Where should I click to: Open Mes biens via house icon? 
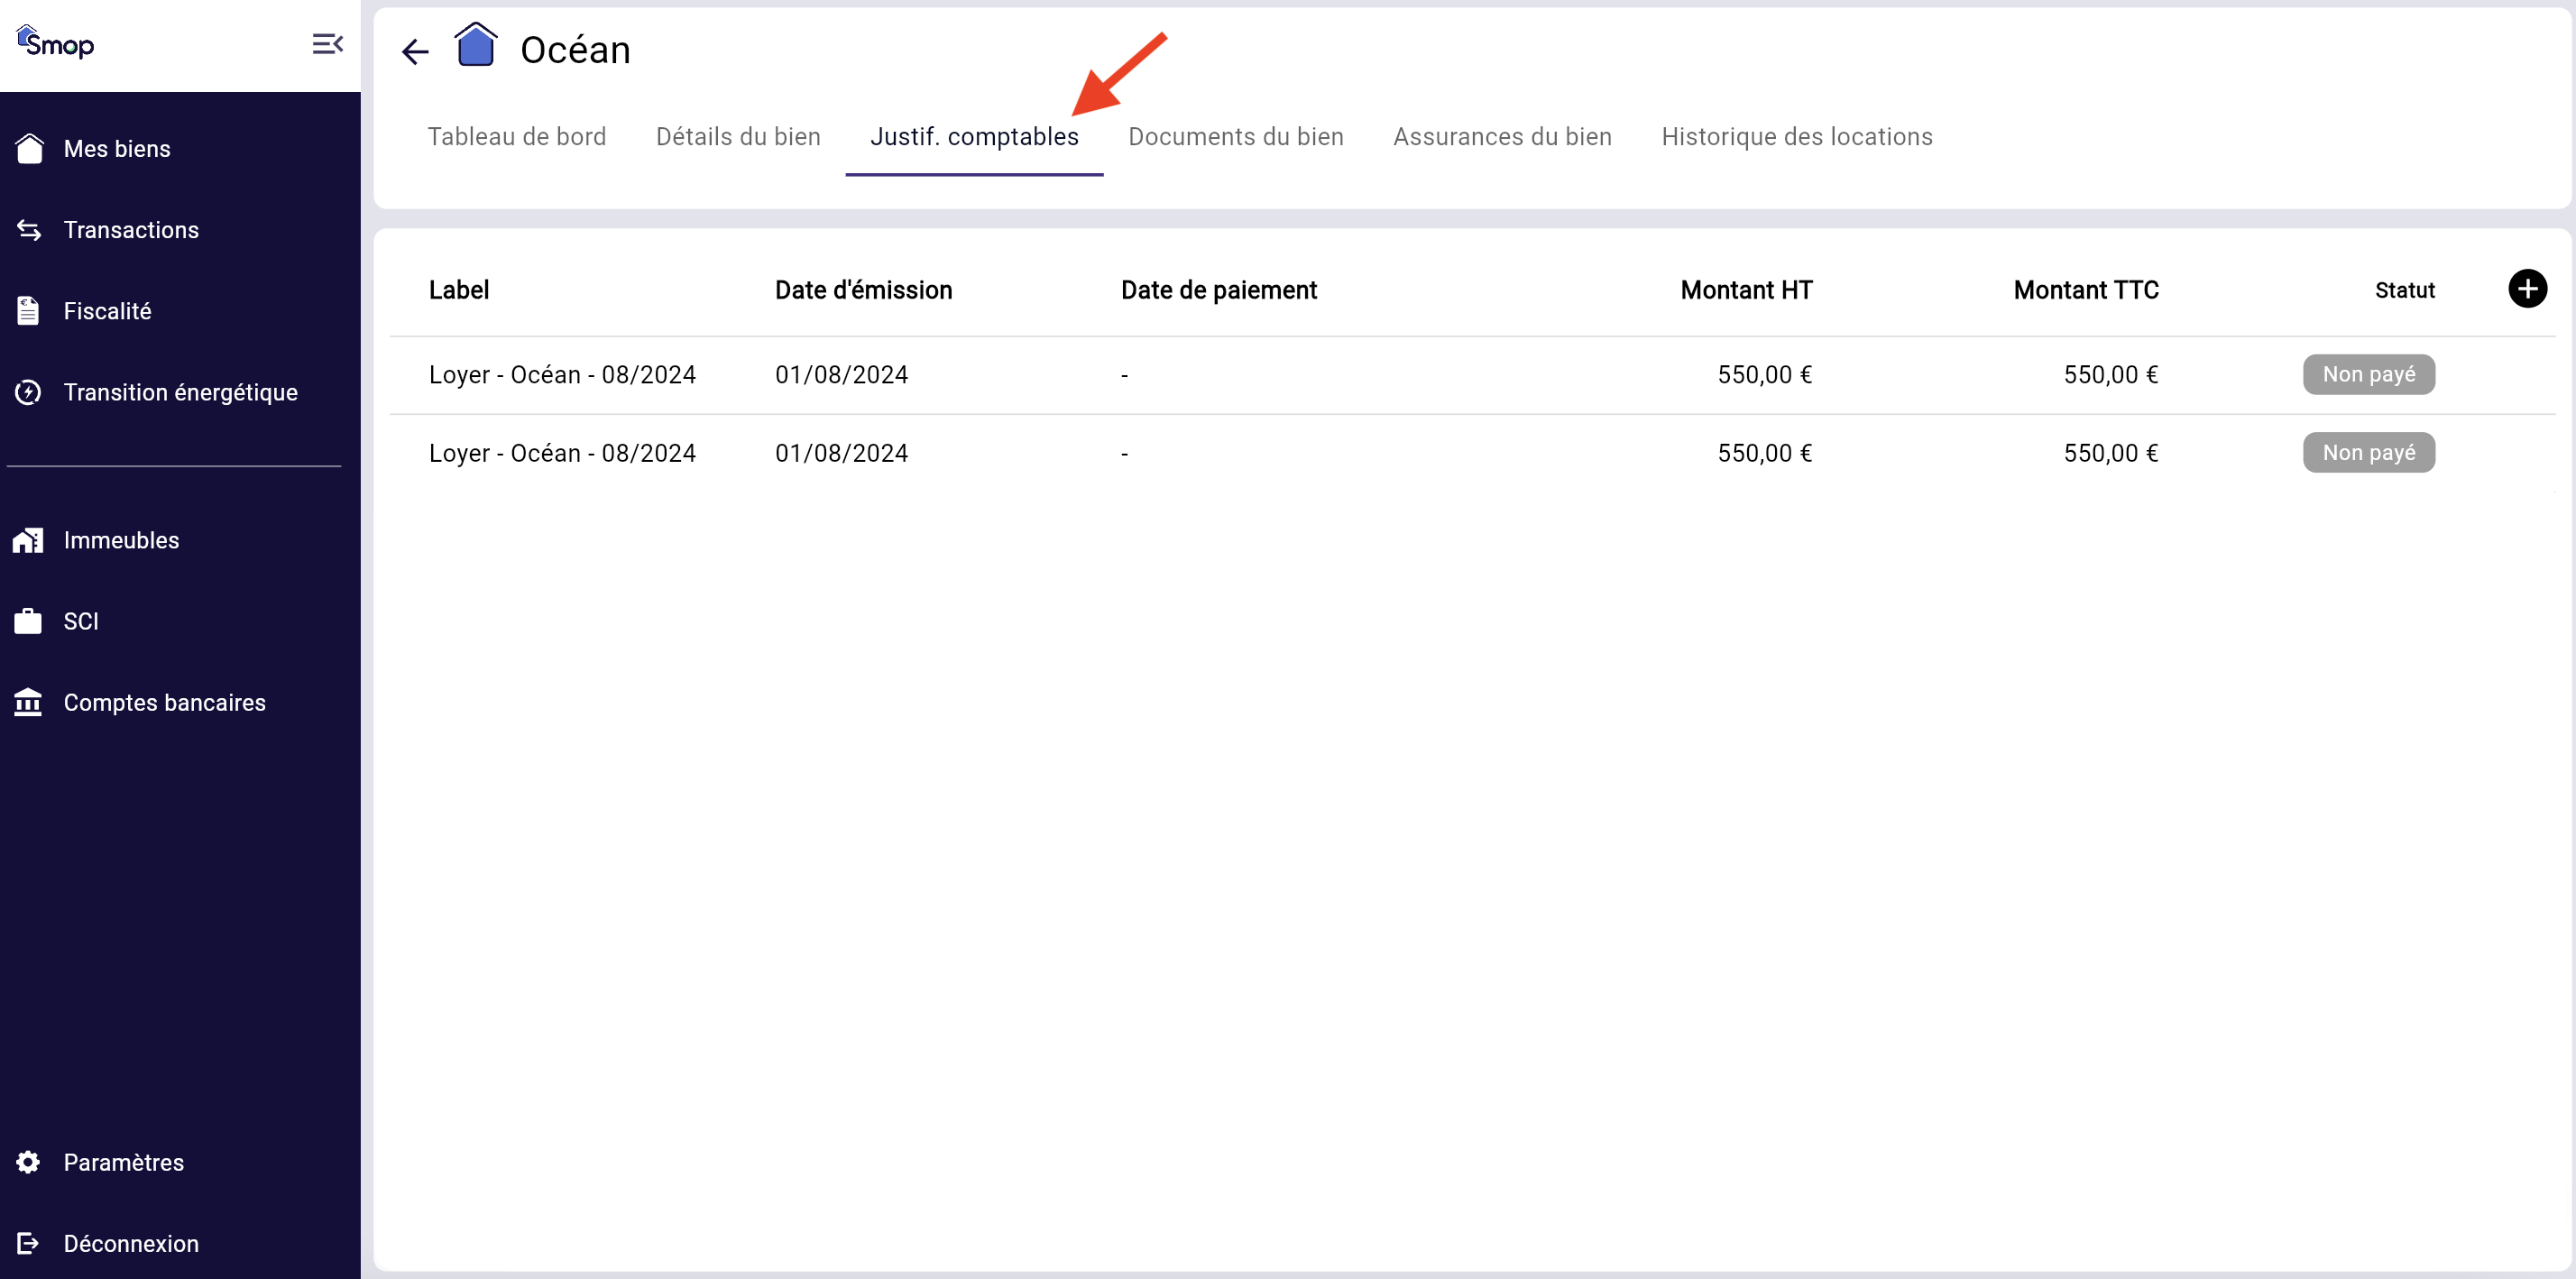(30, 149)
